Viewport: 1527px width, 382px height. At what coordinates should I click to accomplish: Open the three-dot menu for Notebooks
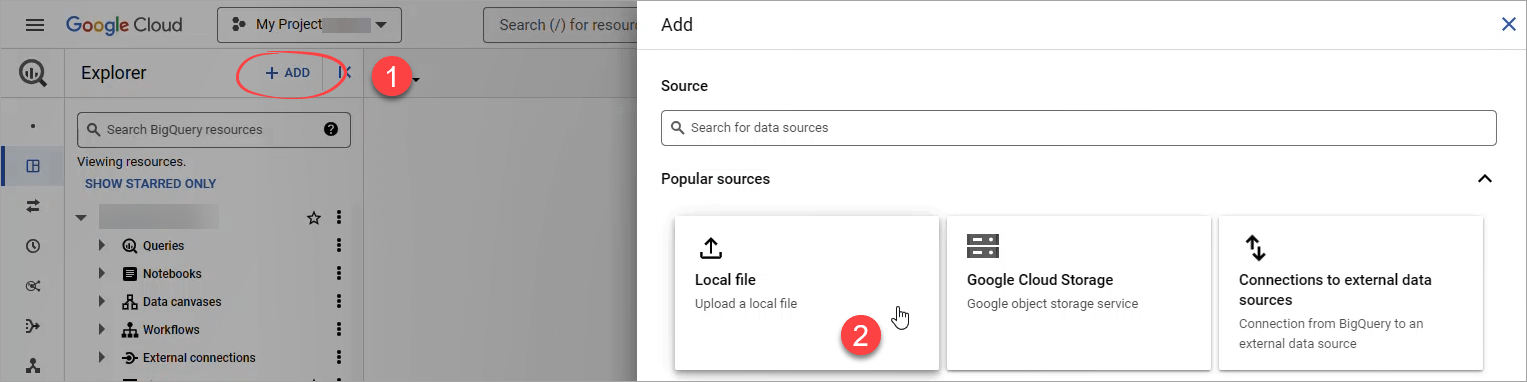point(339,273)
